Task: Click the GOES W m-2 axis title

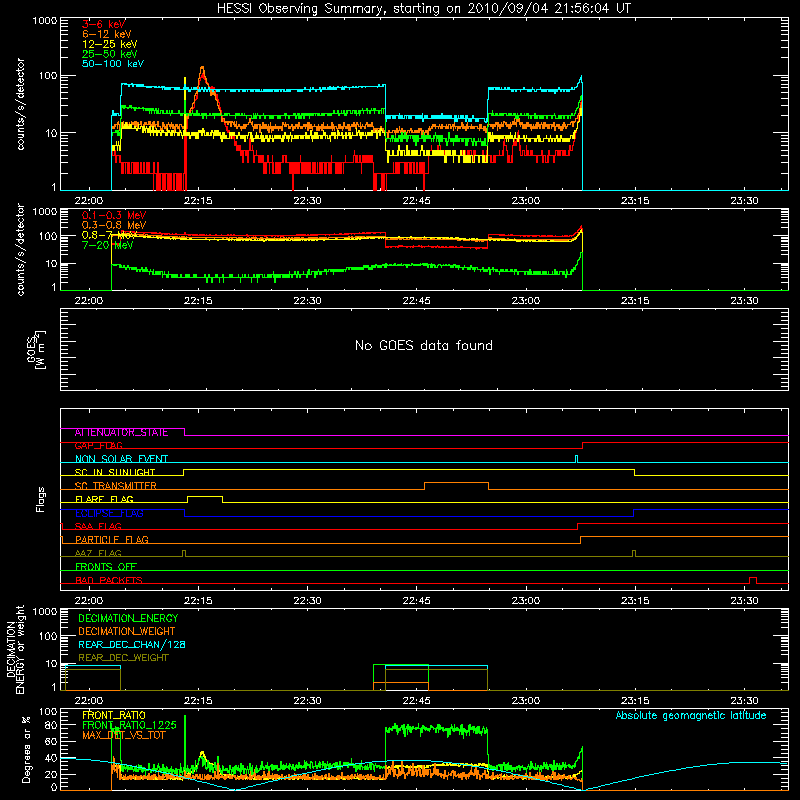Action: pyautogui.click(x=36, y=349)
